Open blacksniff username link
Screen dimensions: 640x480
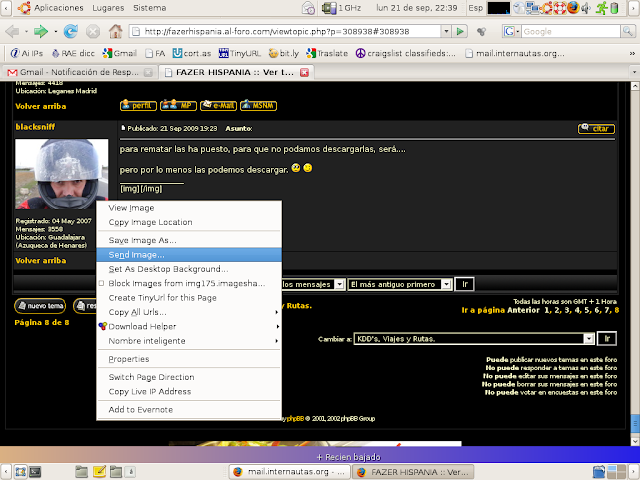(x=35, y=127)
